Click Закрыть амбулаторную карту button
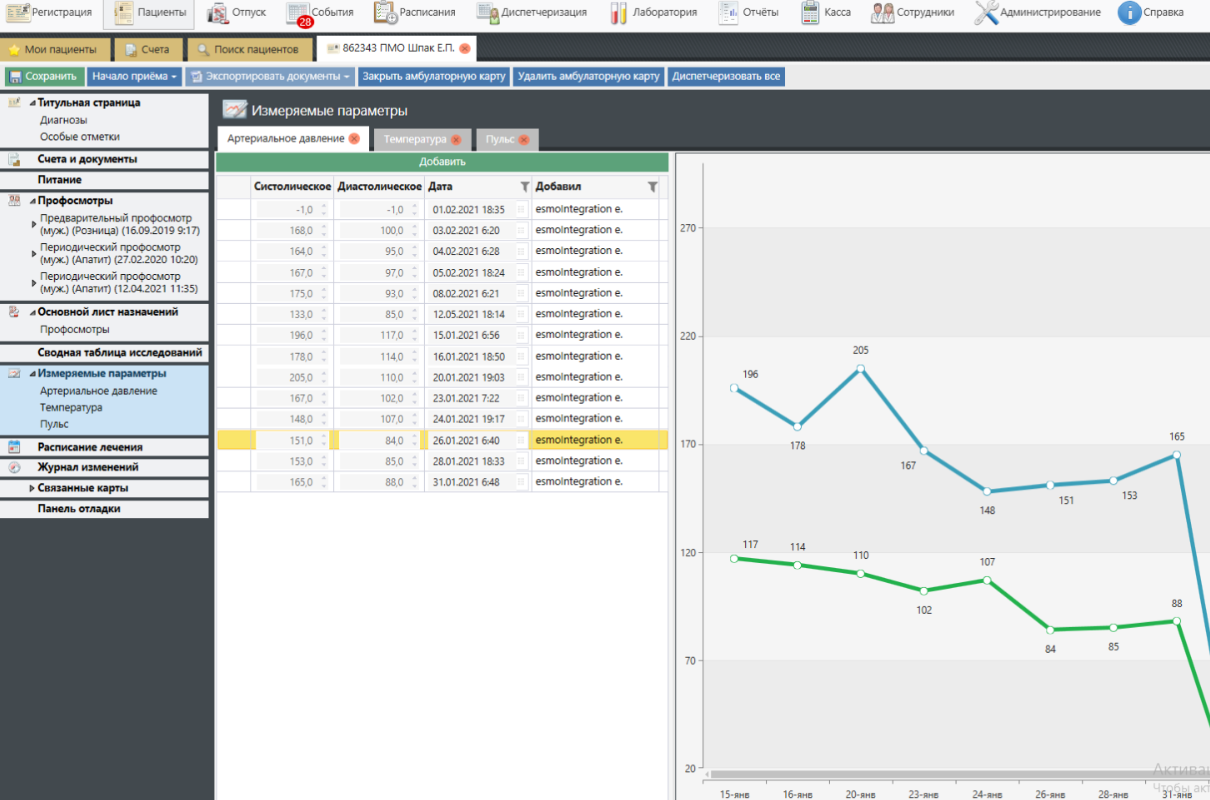Image resolution: width=1210 pixels, height=800 pixels. point(434,77)
